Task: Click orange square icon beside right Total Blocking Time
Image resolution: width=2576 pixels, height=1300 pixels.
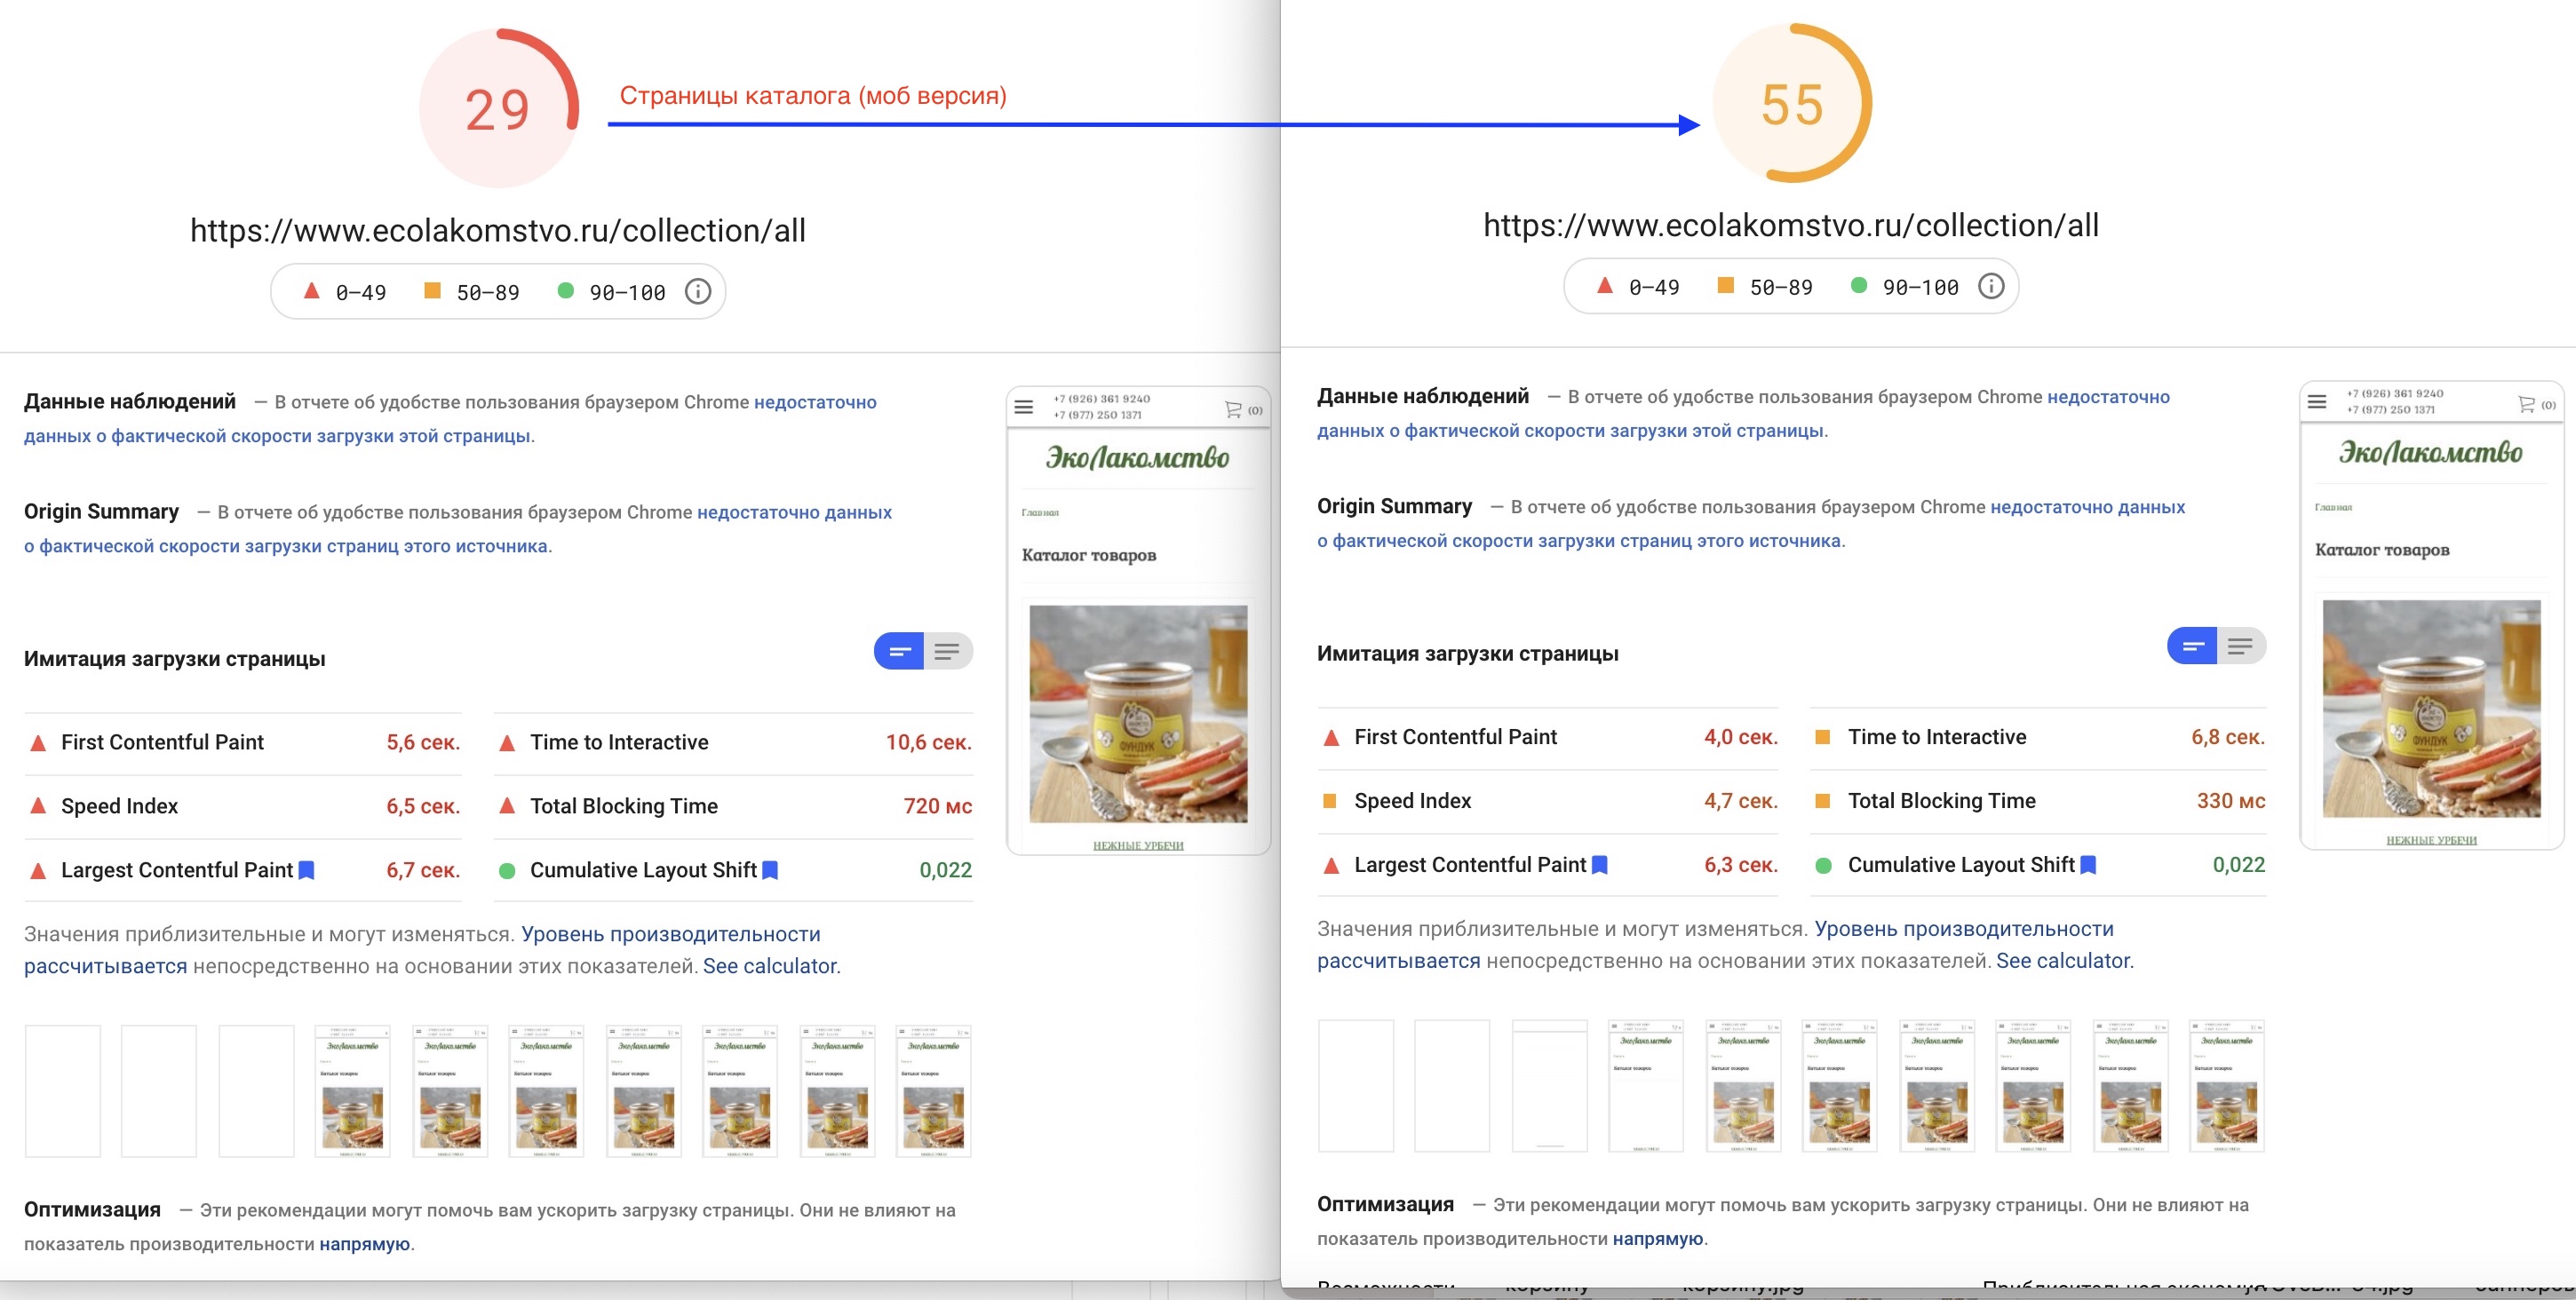Action: point(1822,801)
